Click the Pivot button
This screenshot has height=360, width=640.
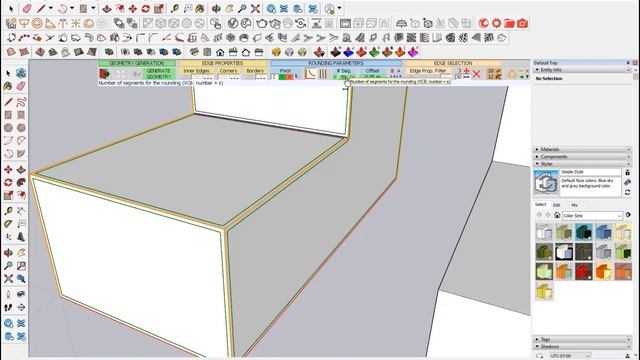pyautogui.click(x=285, y=71)
